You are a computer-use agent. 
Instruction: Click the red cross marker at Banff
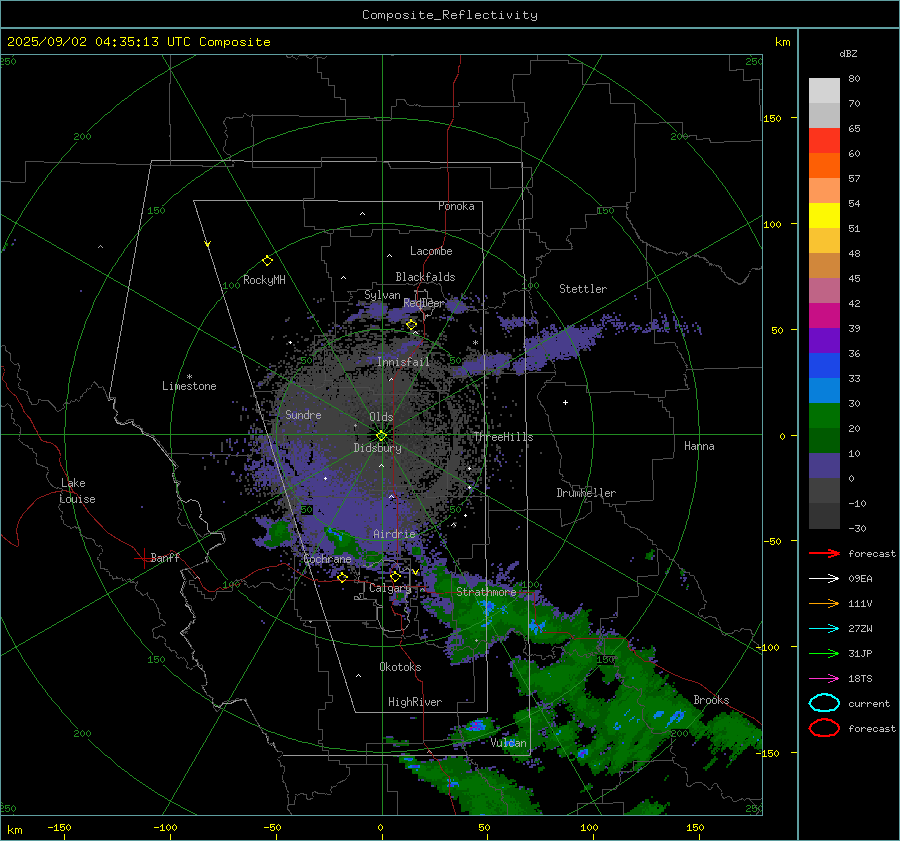coord(143,558)
